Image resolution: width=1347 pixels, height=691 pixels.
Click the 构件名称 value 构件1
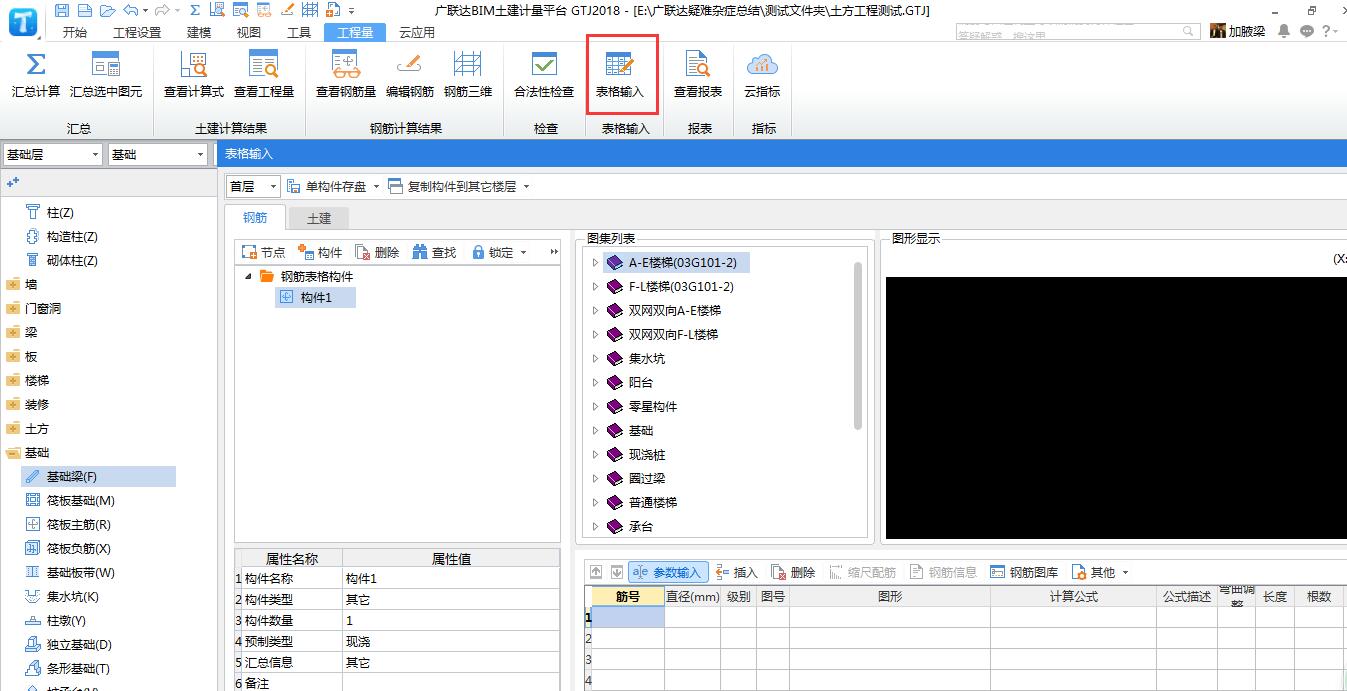coord(451,579)
